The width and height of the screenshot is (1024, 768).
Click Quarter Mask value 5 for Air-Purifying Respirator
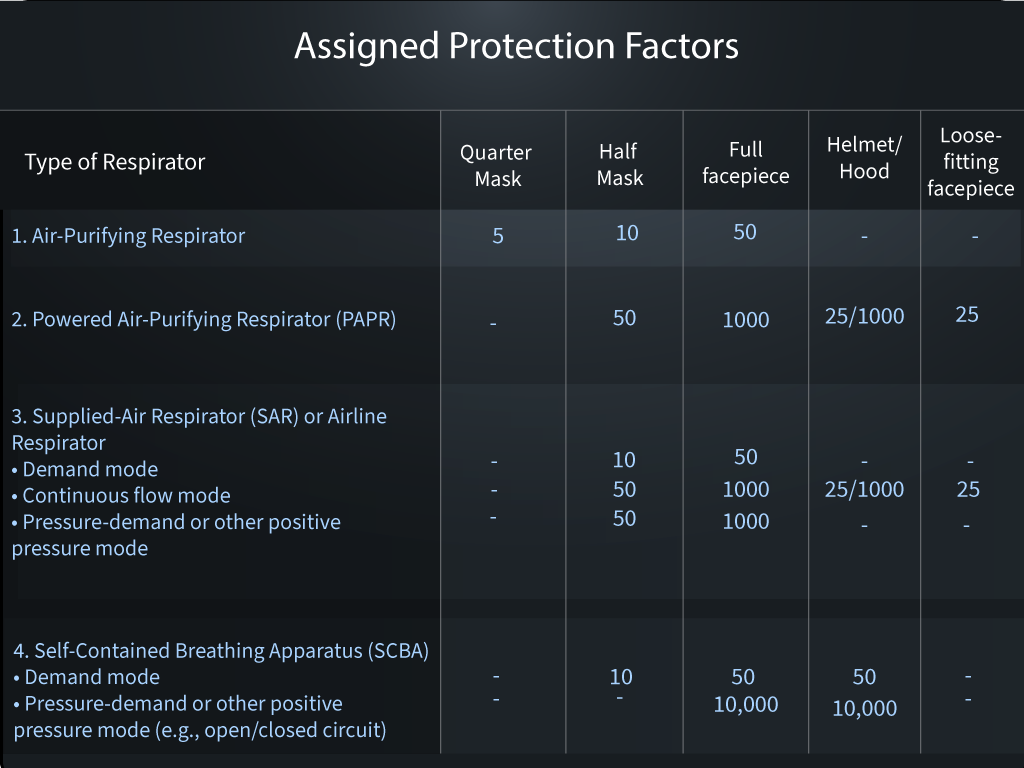(x=498, y=237)
